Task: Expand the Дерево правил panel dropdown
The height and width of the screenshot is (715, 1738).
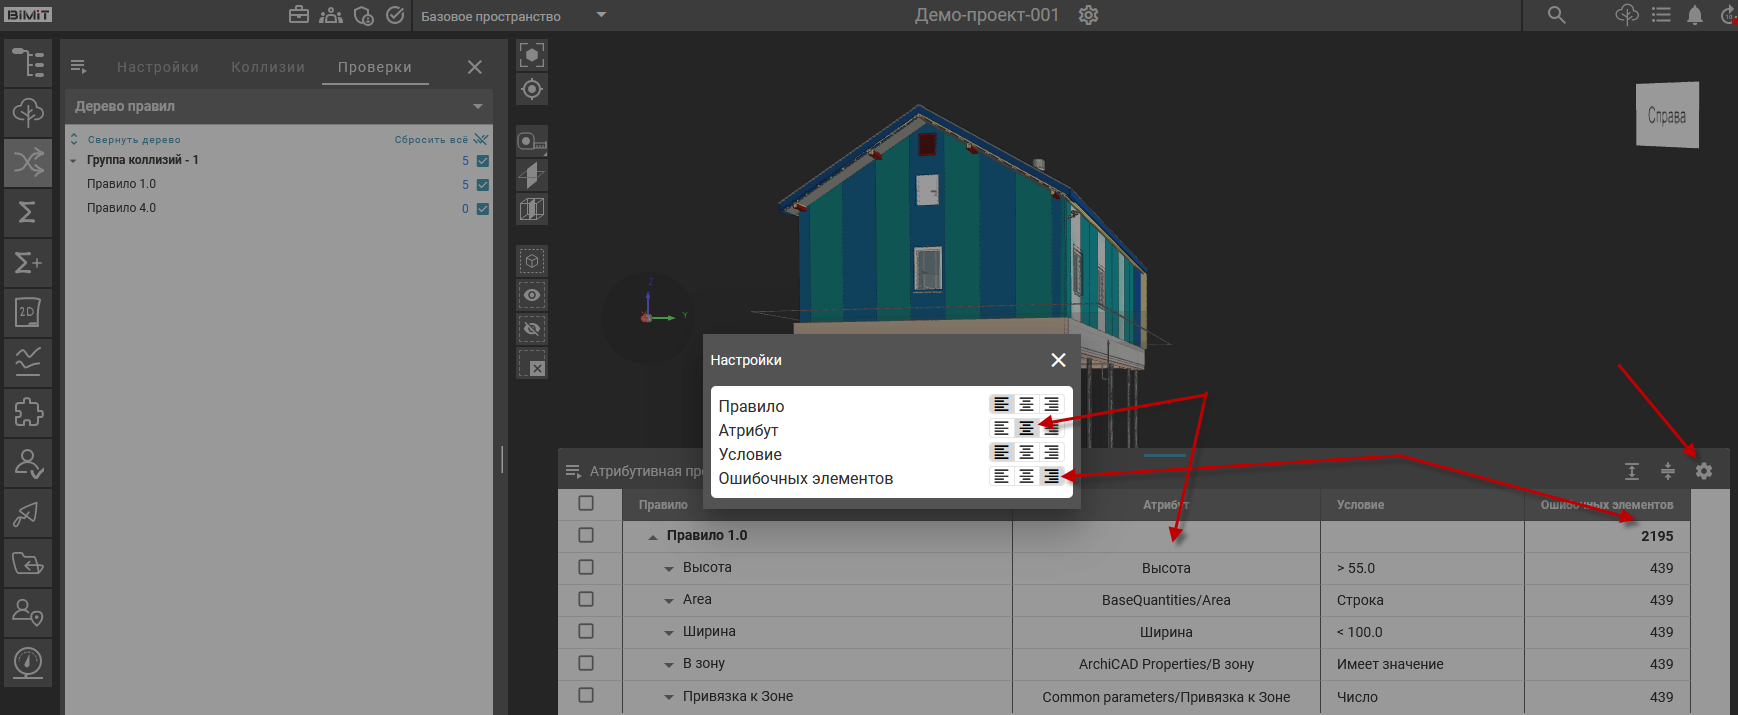Action: tap(478, 106)
